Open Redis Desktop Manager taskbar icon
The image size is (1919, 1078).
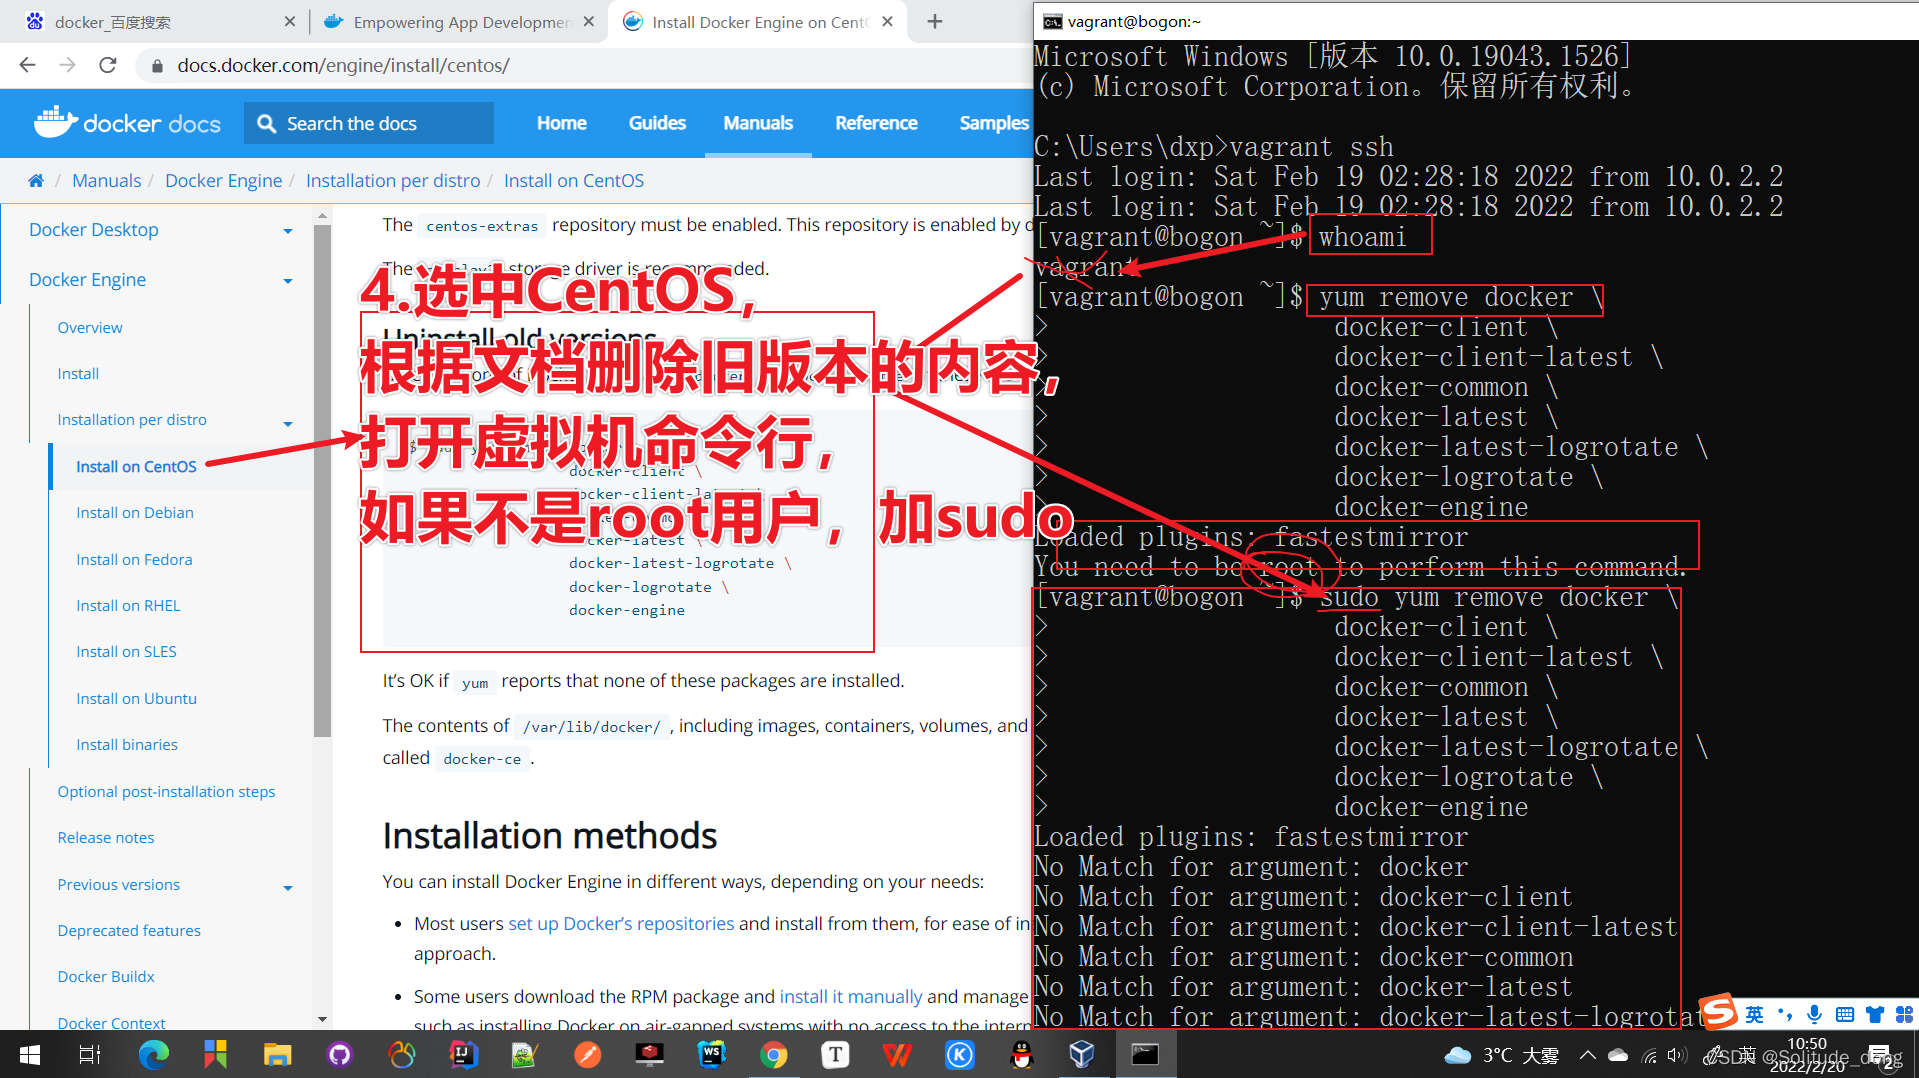(x=650, y=1054)
